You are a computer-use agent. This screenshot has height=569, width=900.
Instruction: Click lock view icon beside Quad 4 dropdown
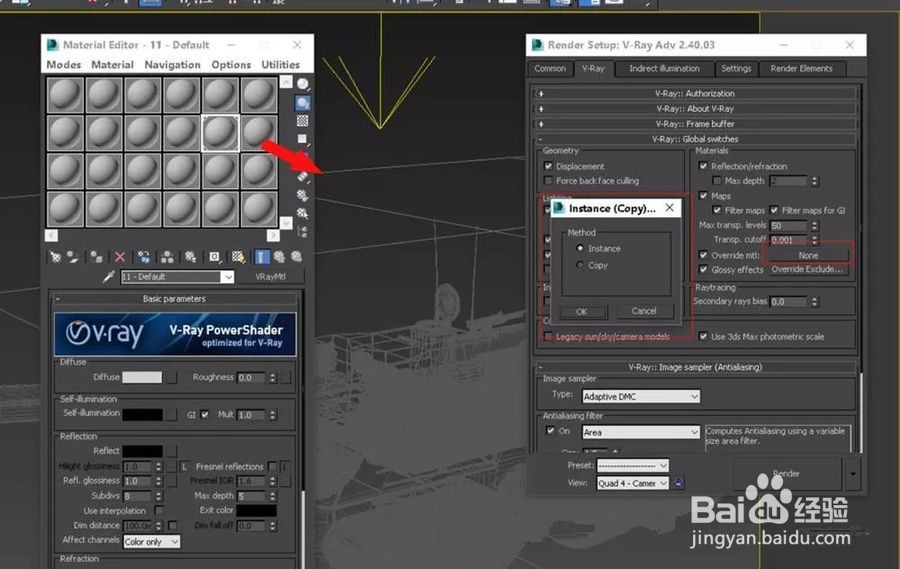[x=678, y=483]
